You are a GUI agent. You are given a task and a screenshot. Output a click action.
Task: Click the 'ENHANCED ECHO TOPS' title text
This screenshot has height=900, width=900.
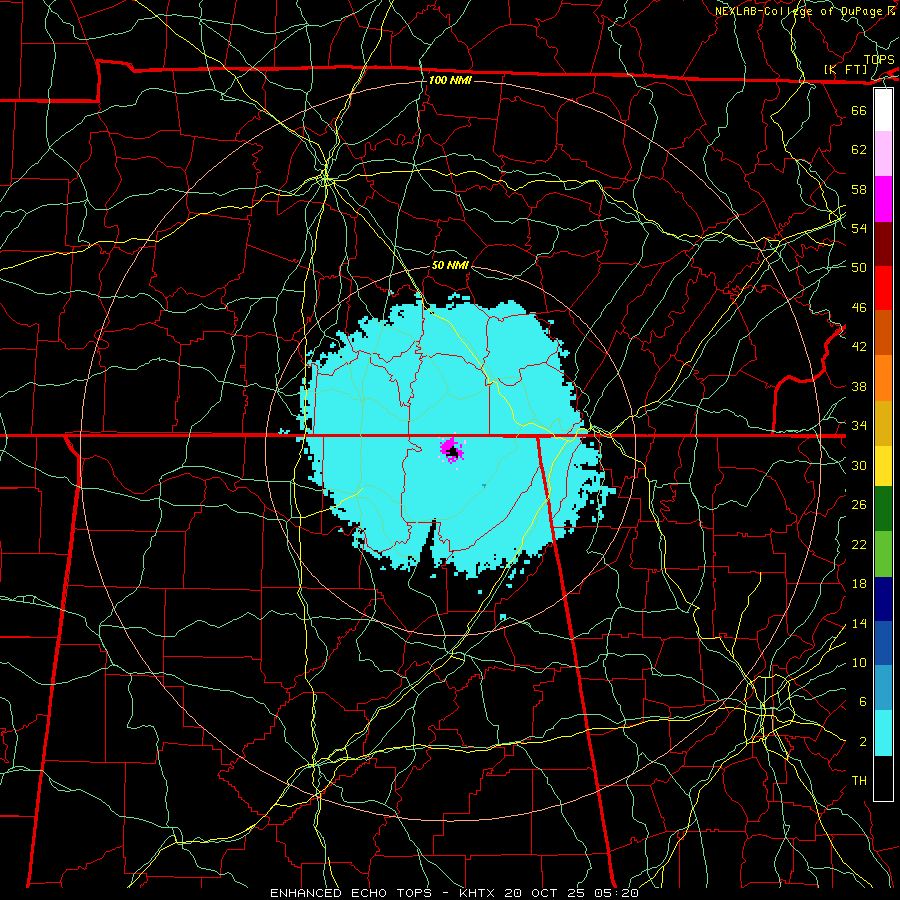pyautogui.click(x=350, y=893)
